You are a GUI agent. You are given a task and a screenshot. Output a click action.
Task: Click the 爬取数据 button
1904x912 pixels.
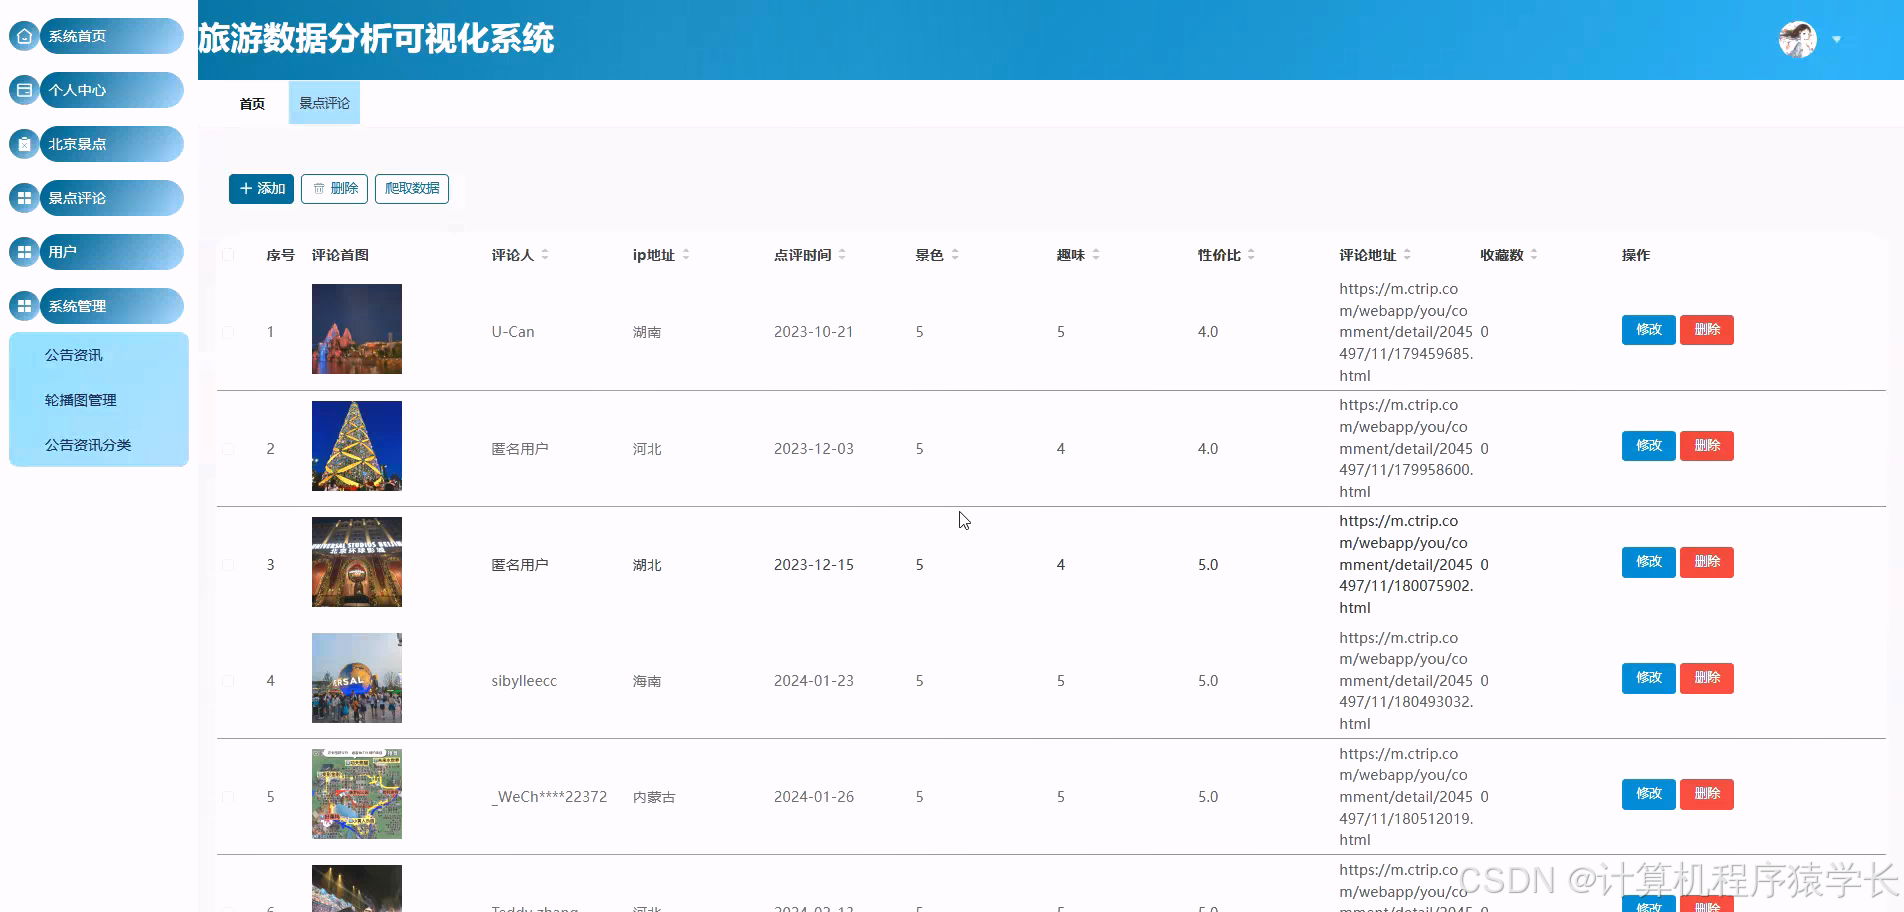tap(412, 188)
